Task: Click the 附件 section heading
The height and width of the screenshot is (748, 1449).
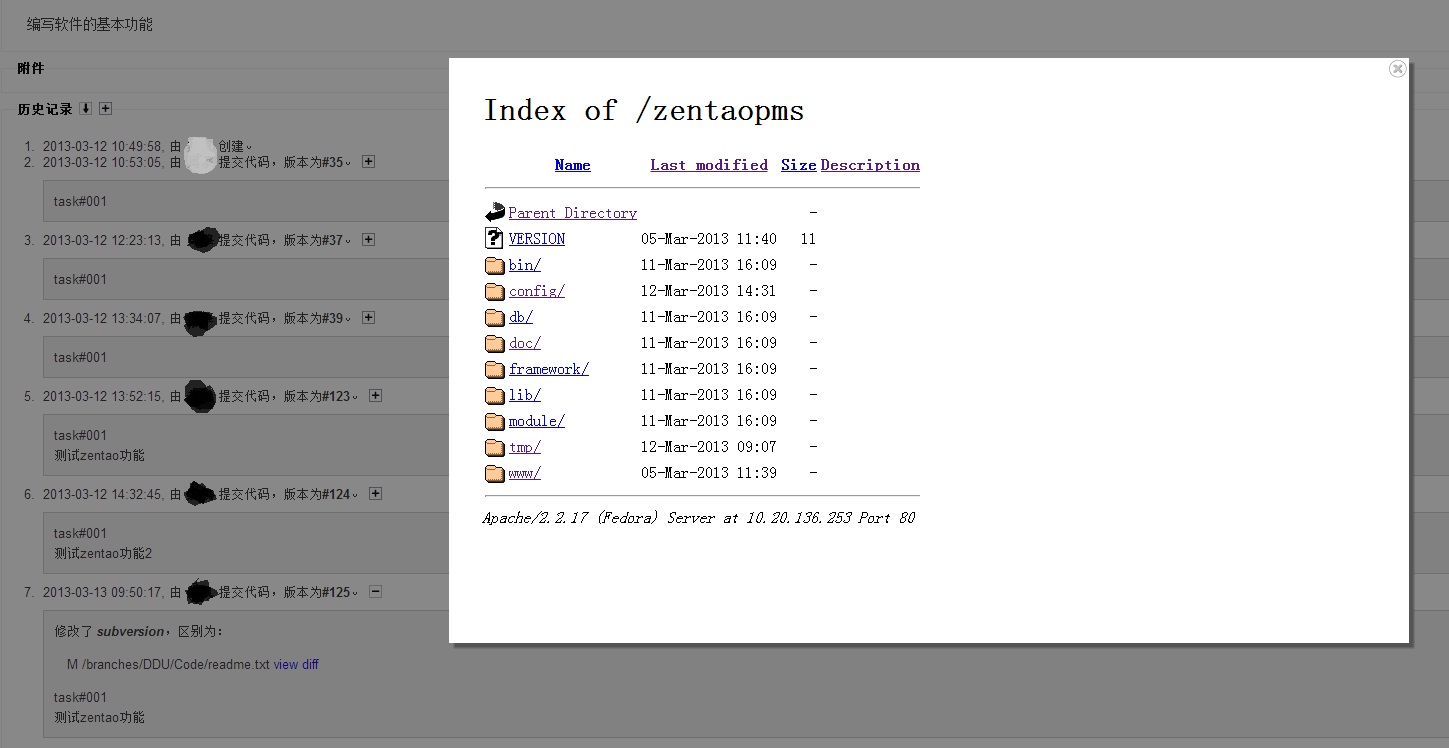Action: point(31,68)
